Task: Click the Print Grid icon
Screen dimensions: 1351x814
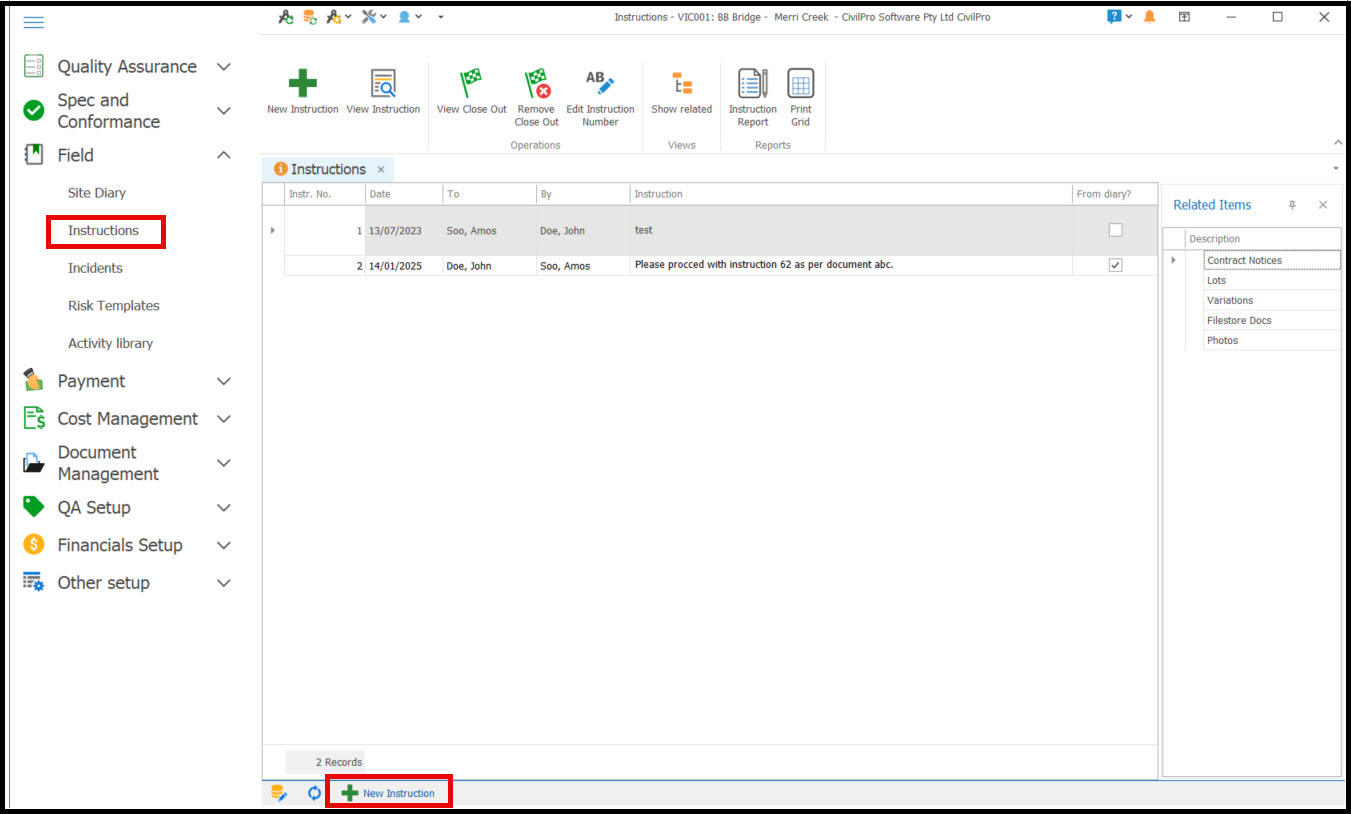Action: [x=800, y=85]
